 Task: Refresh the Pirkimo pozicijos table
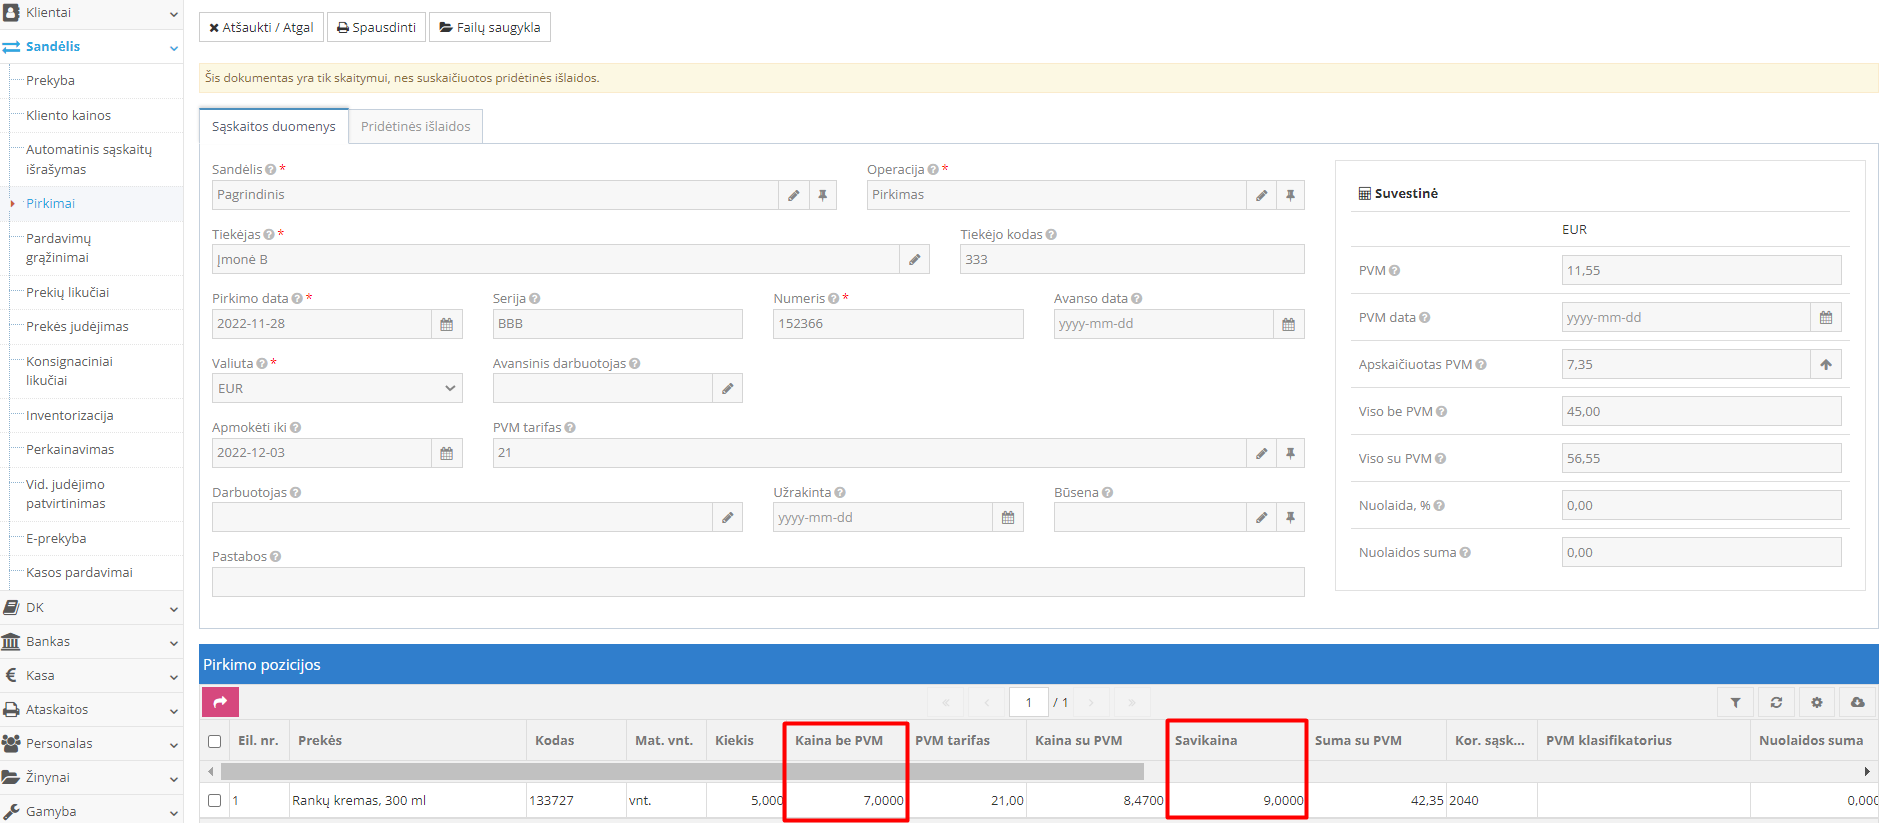[1776, 703]
